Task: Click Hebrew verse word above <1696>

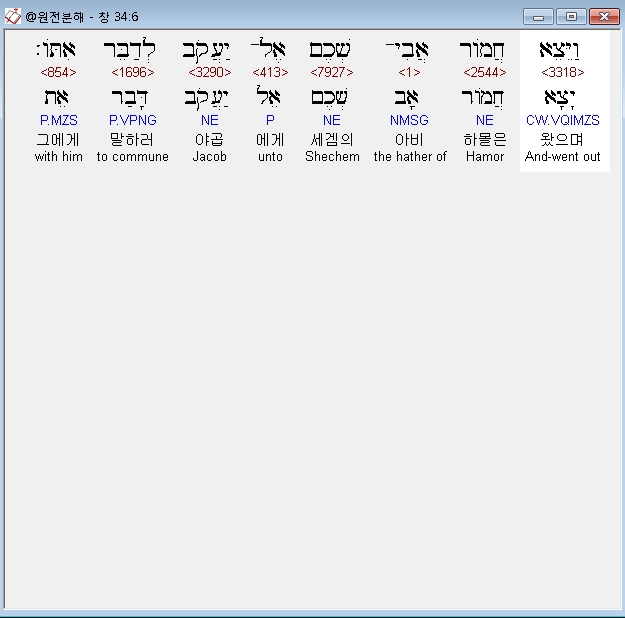Action: [x=130, y=51]
